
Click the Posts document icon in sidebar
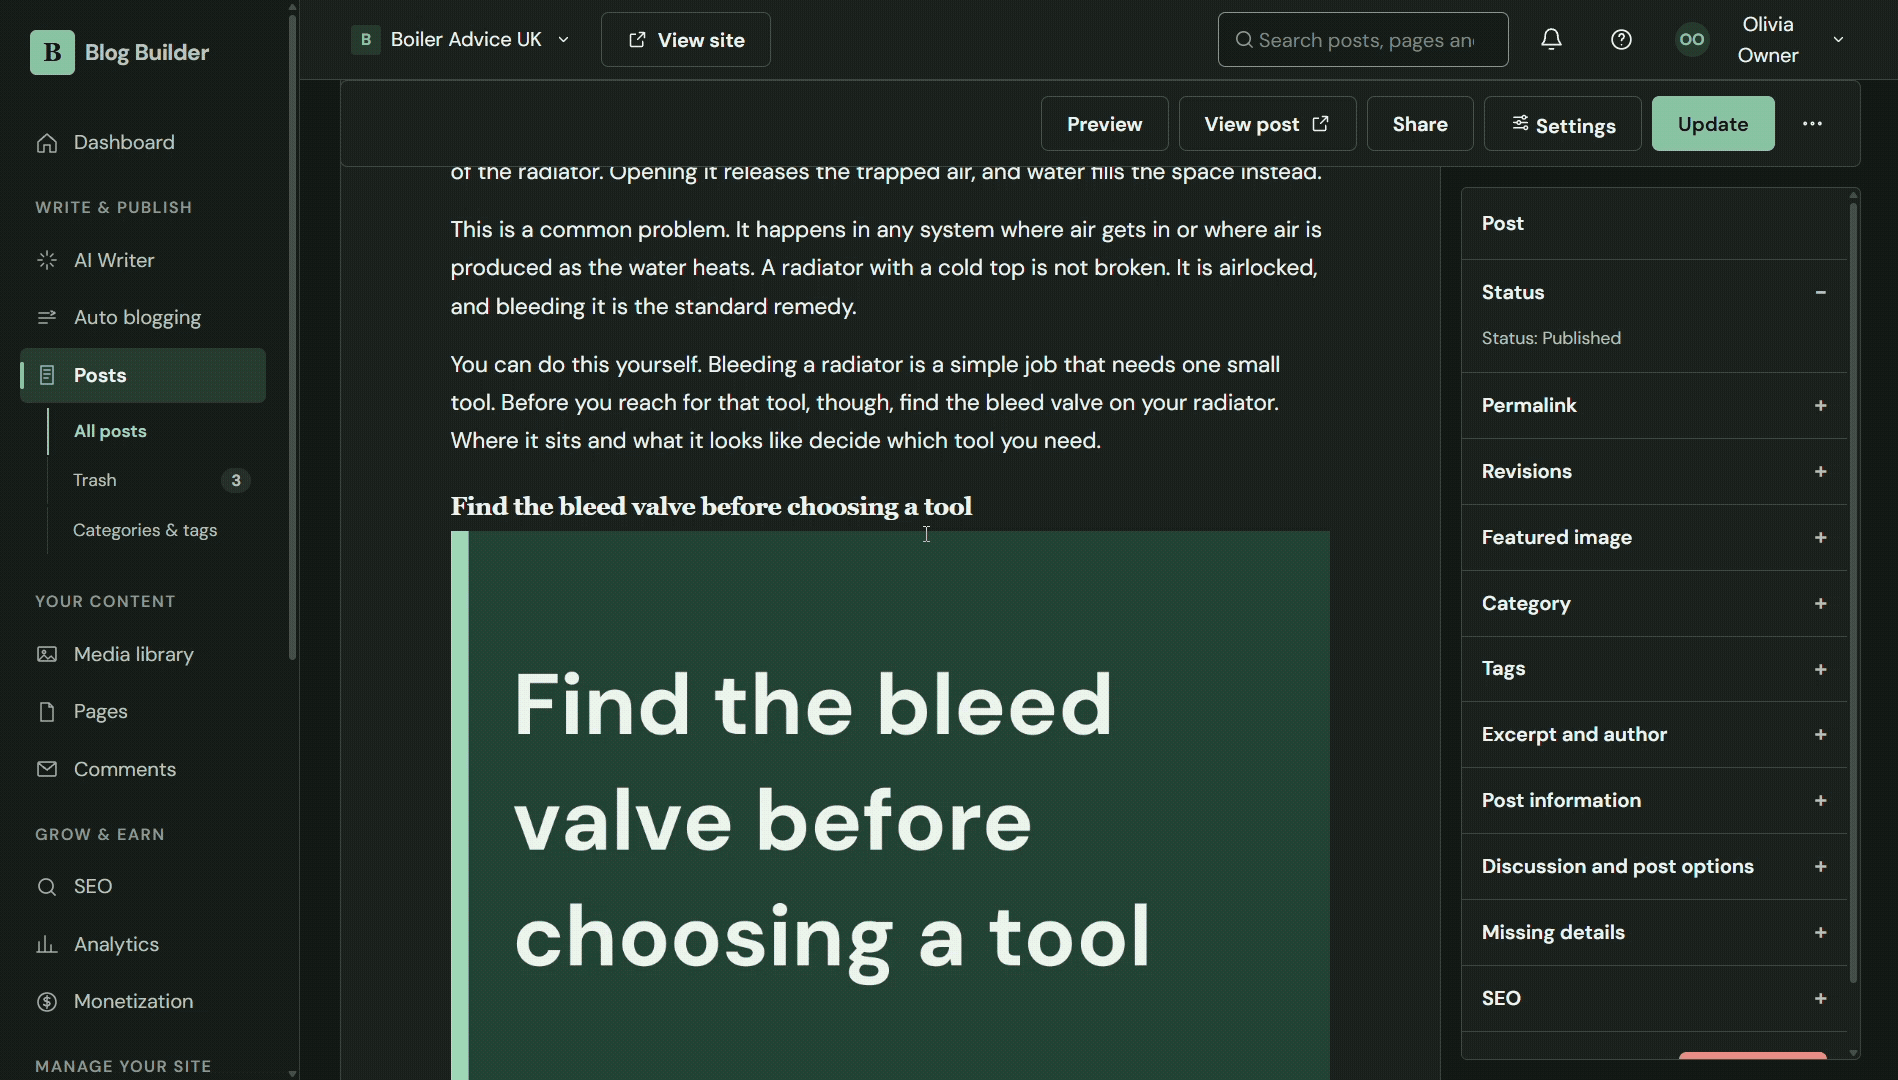[47, 376]
